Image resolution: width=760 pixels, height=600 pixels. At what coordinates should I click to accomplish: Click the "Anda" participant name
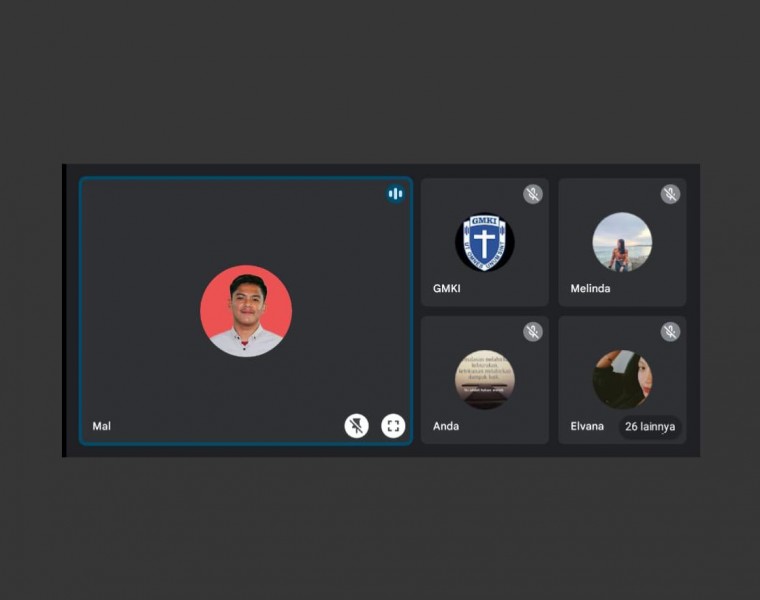(x=446, y=426)
